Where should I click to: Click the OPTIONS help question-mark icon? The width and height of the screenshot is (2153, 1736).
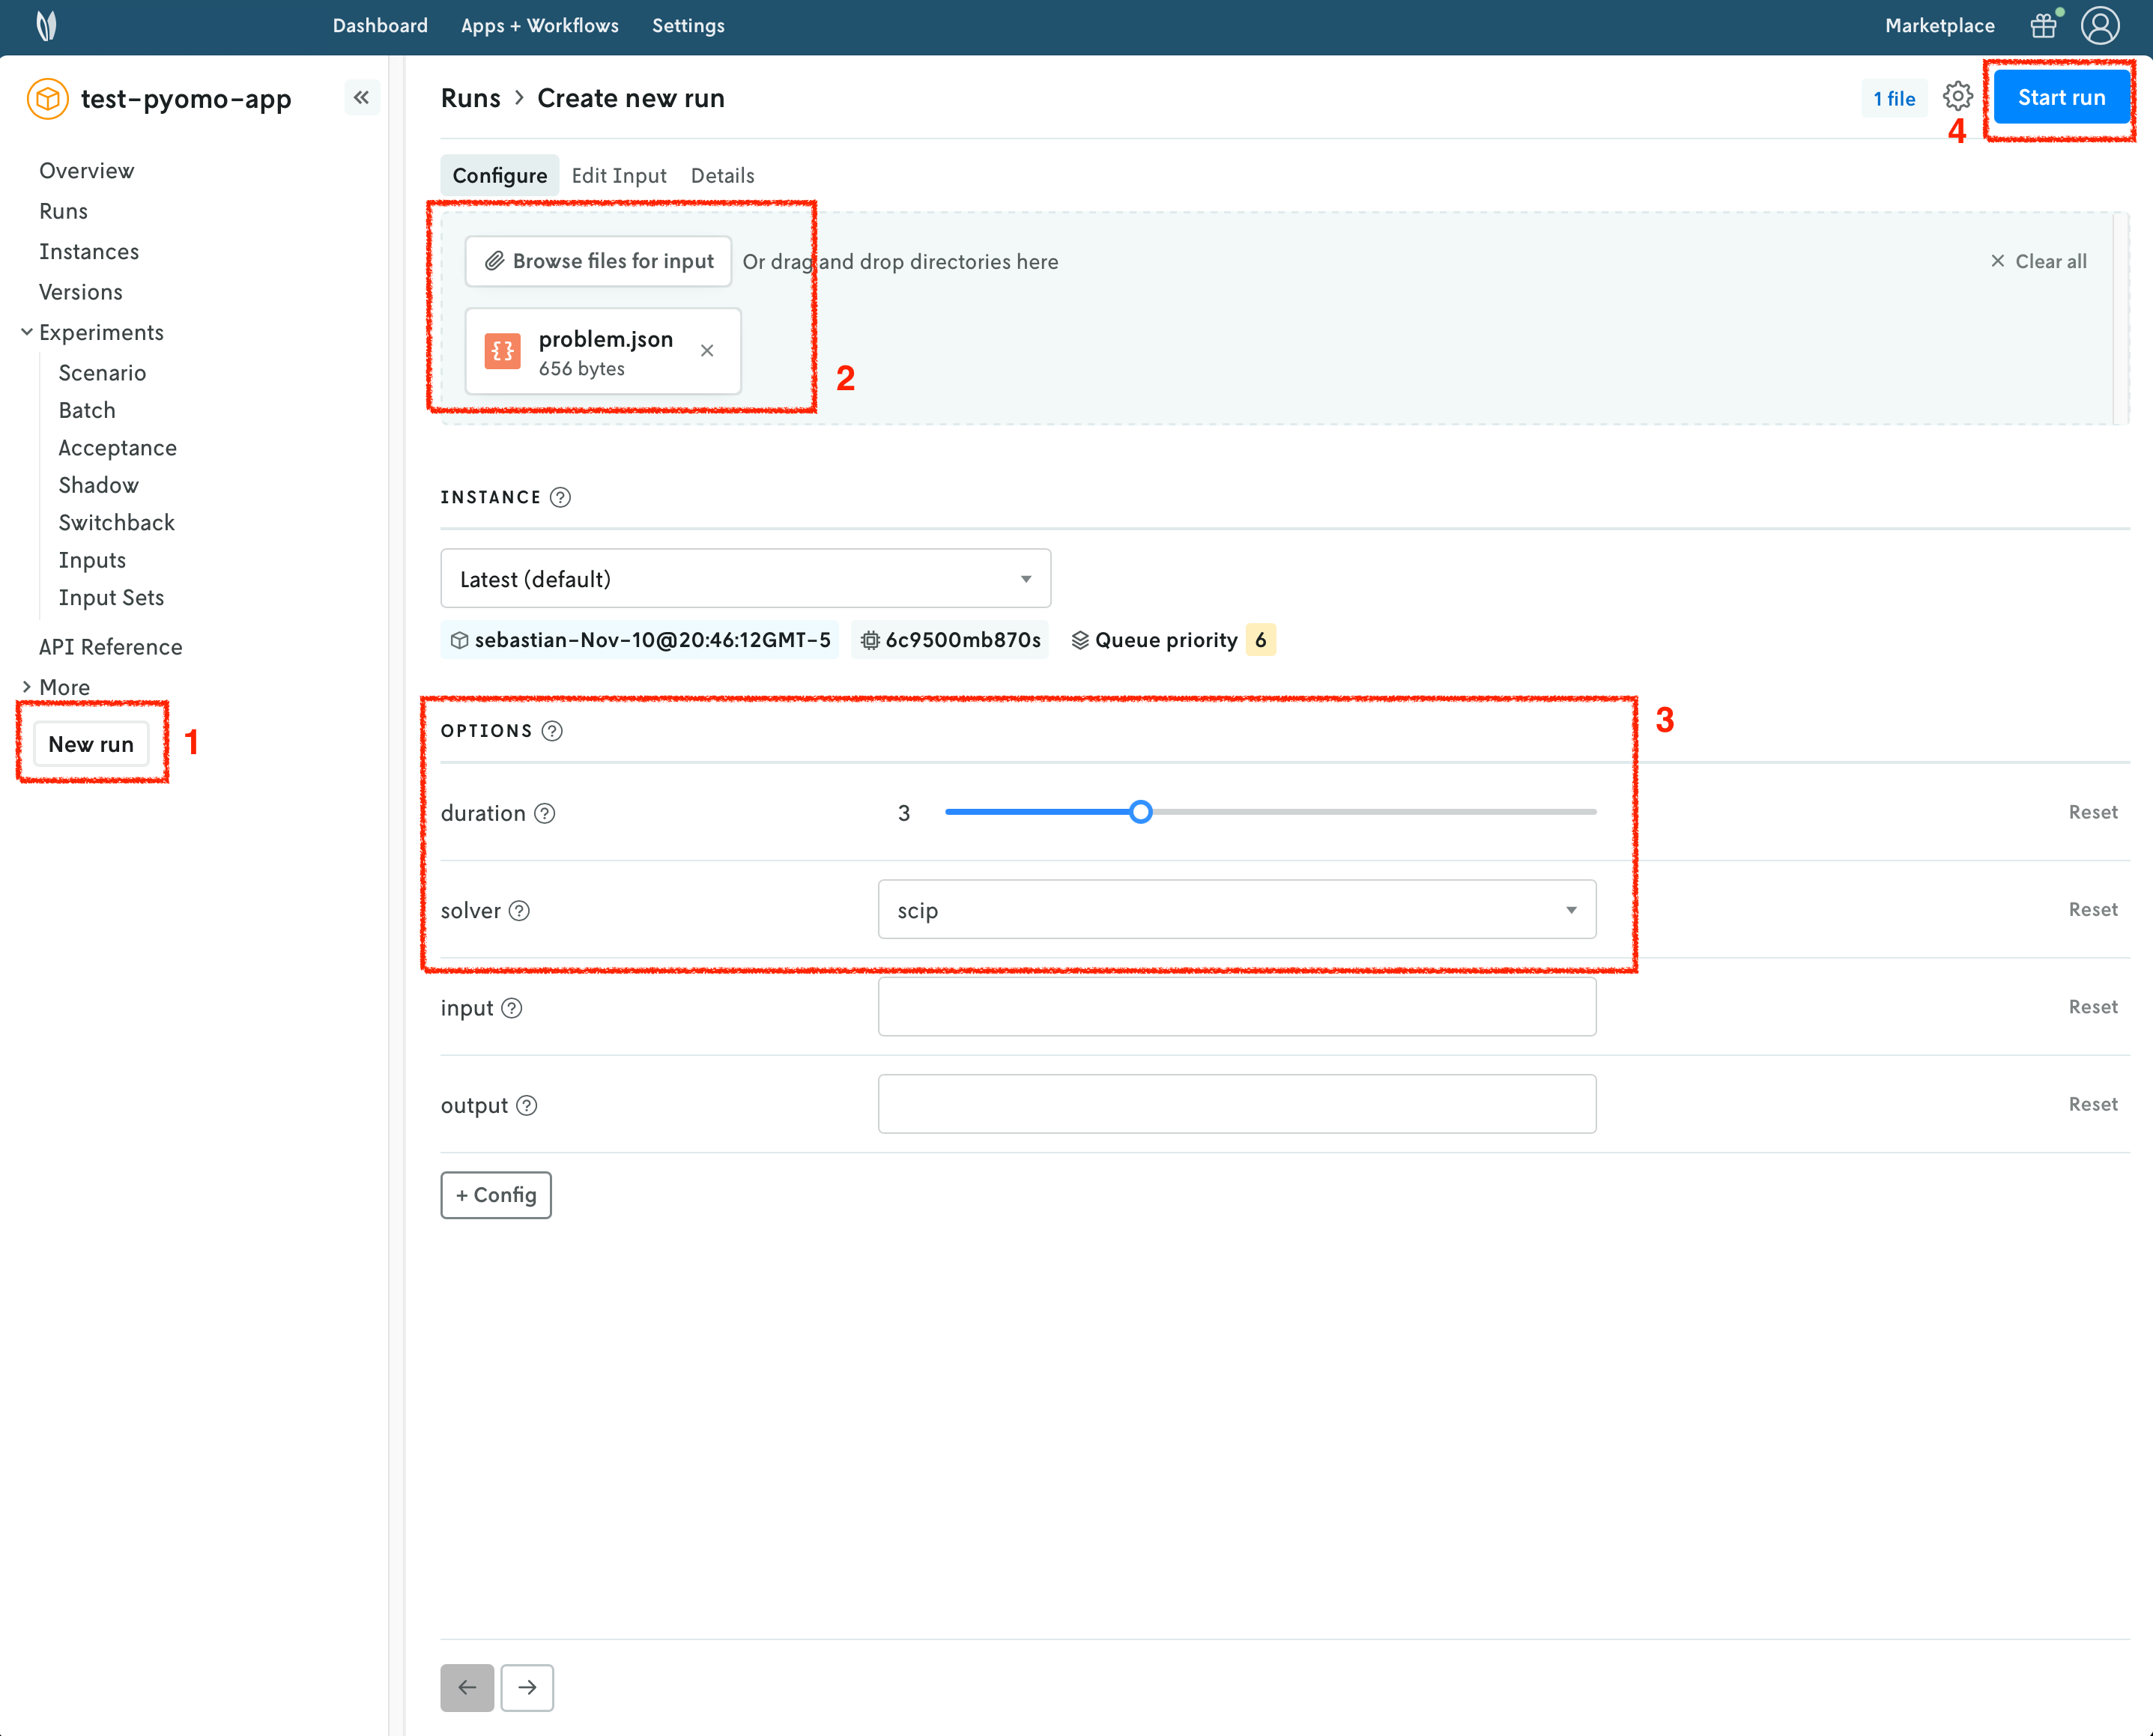tap(552, 731)
